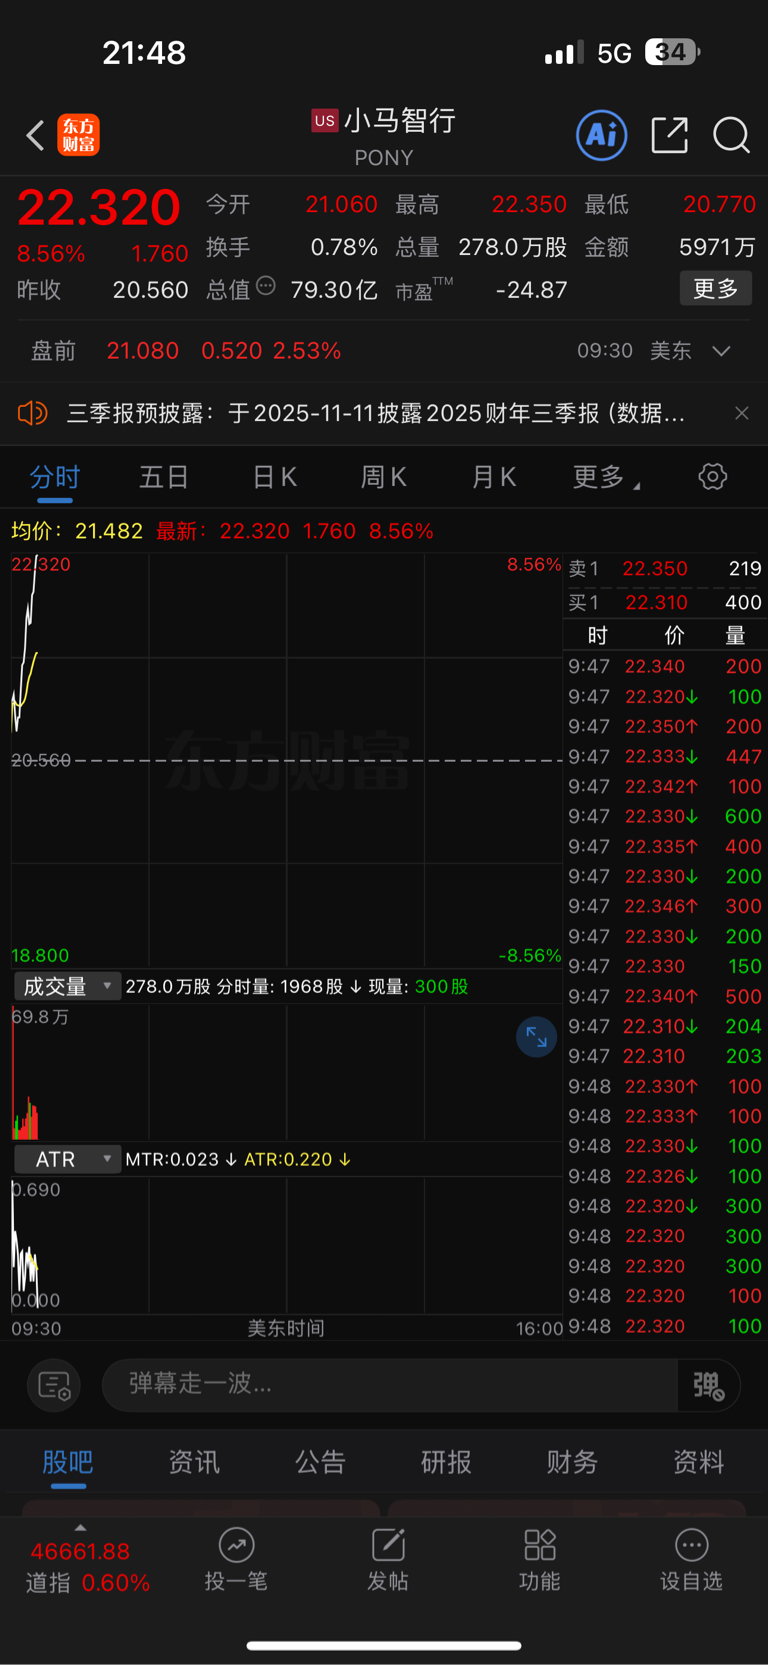The height and width of the screenshot is (1665, 768).
Task: Tap the 市盈 -24.87 value
Action: 531,290
